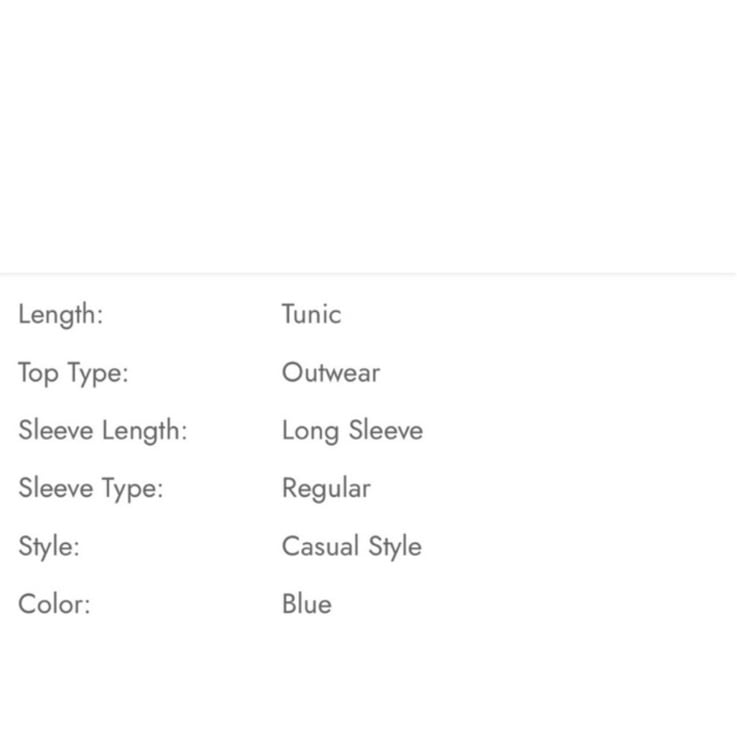The height and width of the screenshot is (737, 737).
Task: Click the blank white area above the specifications
Action: click(368, 130)
